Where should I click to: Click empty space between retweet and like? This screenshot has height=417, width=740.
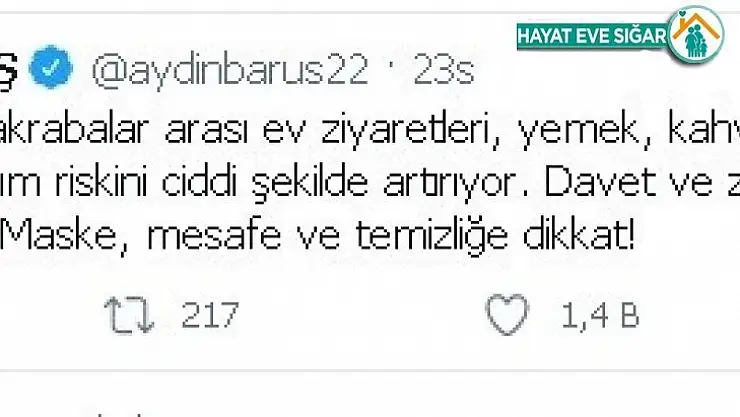pos(359,315)
